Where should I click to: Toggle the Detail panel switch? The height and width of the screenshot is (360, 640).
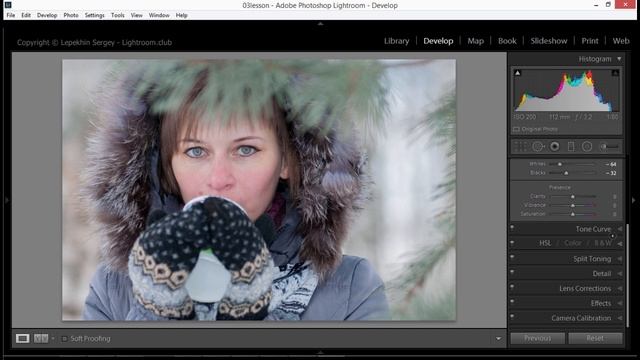512,272
